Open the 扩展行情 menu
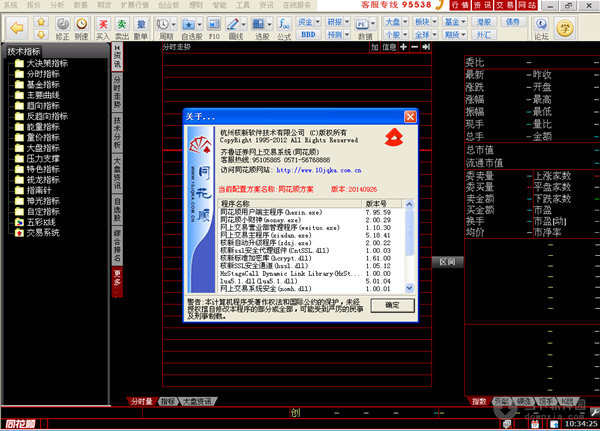 pos(134,5)
